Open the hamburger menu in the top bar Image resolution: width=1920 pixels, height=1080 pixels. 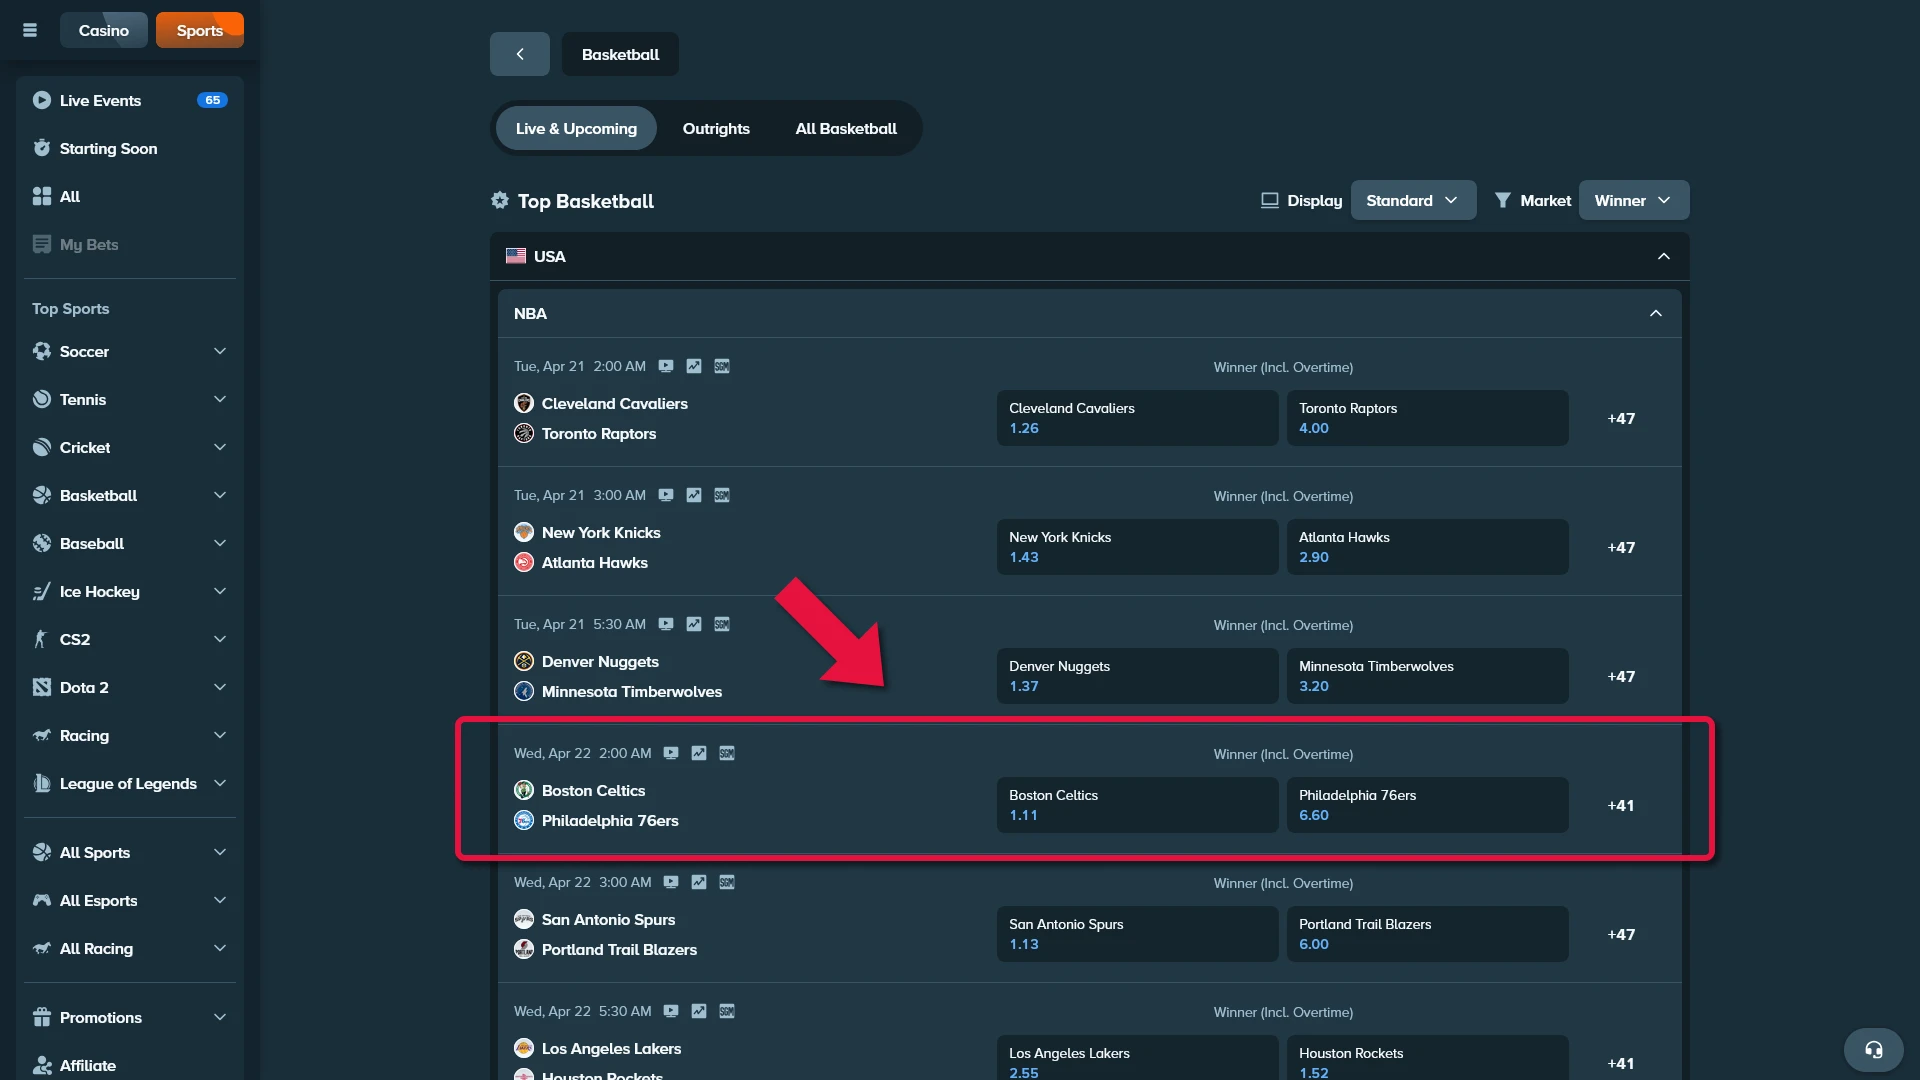point(30,30)
